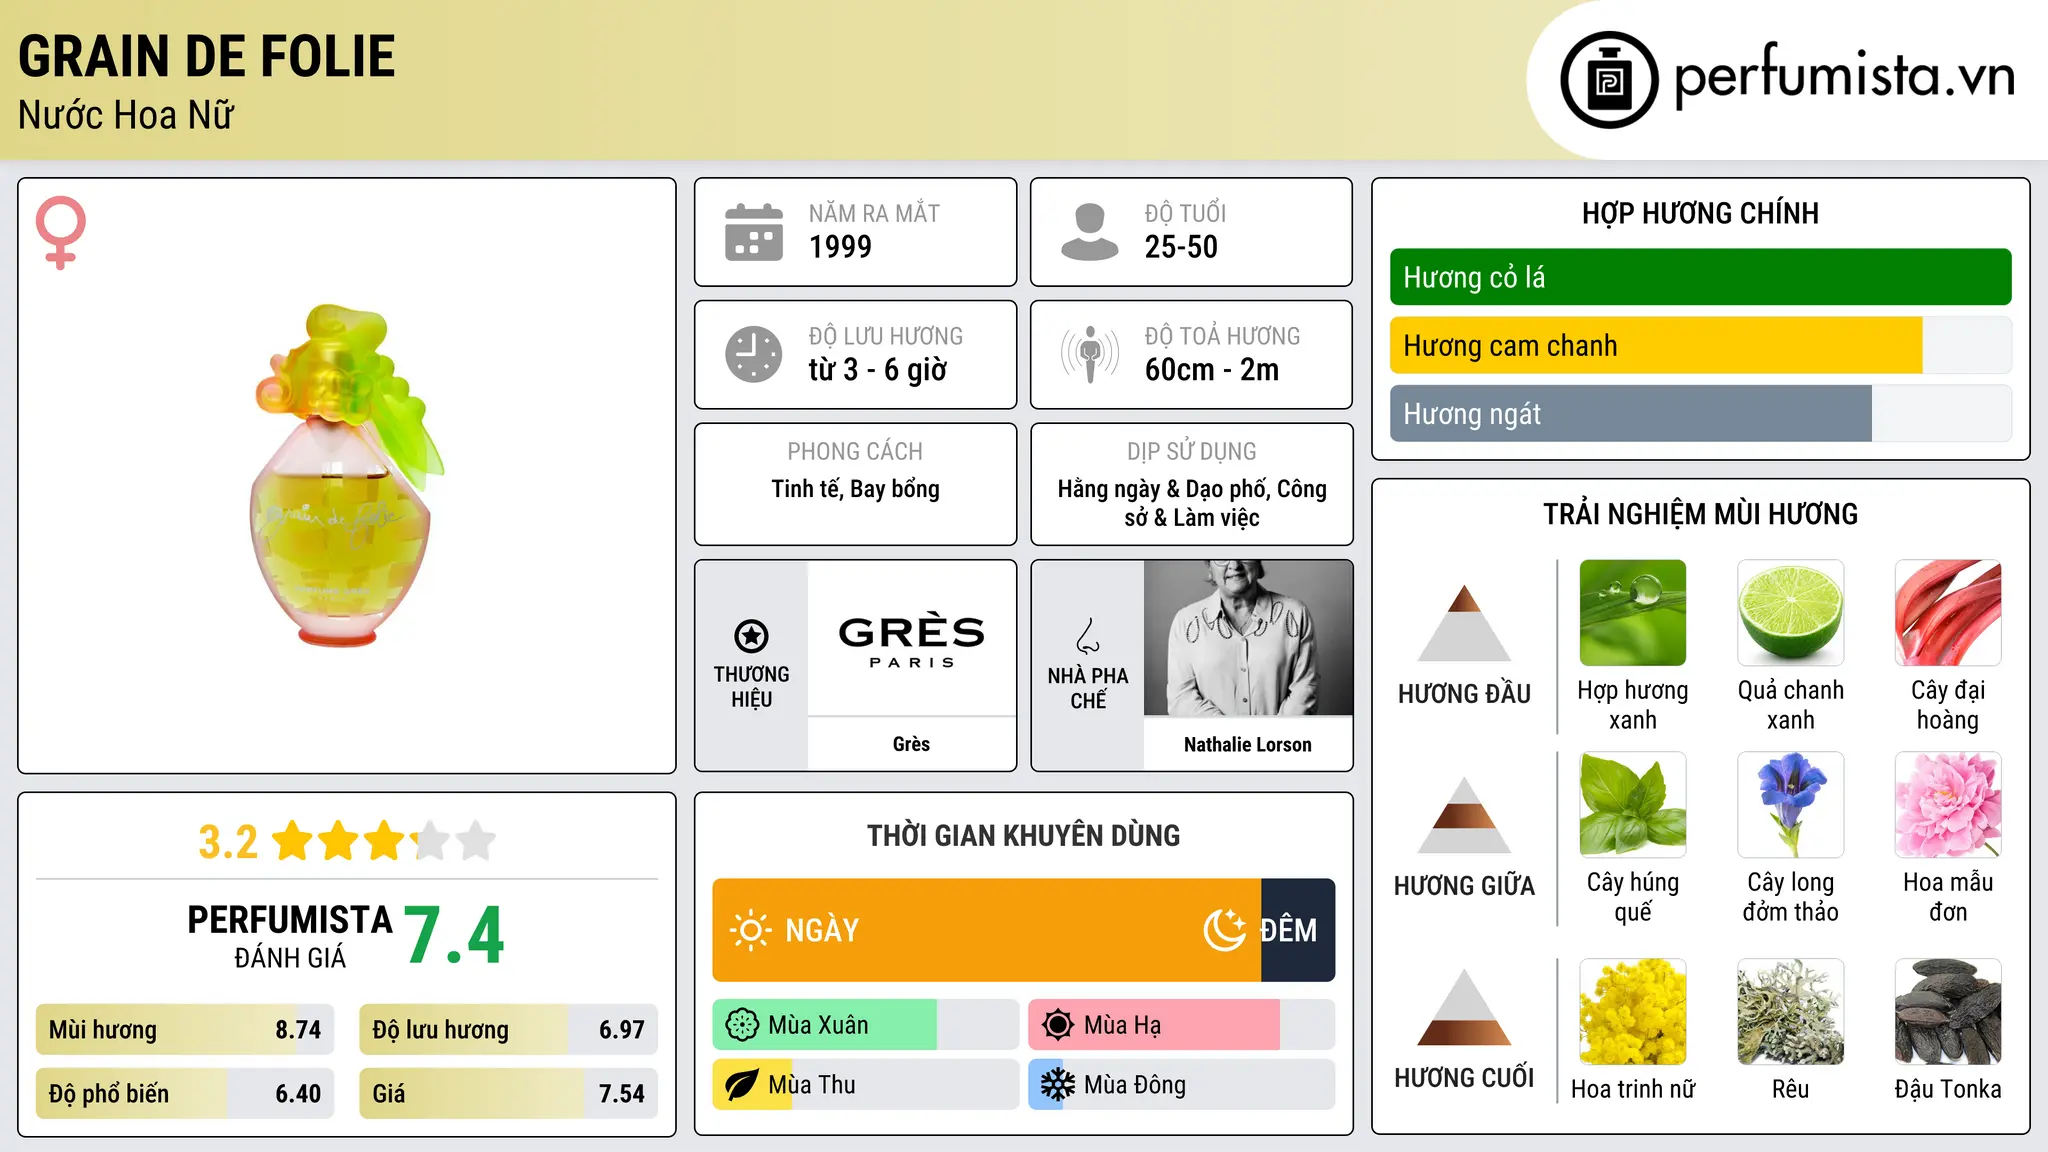Click the Mùi hương 8.74 score bar
This screenshot has width=2048, height=1152.
pos(185,1029)
